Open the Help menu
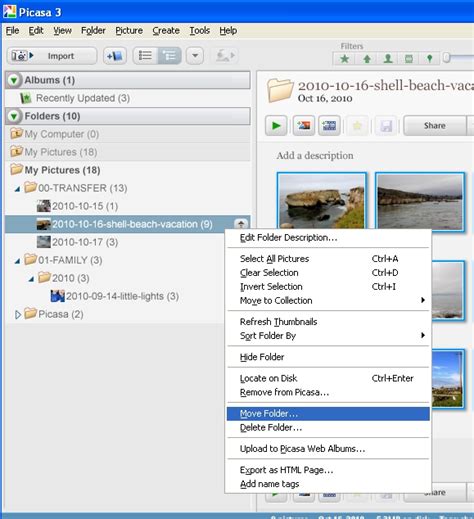This screenshot has width=474, height=519. point(228,30)
